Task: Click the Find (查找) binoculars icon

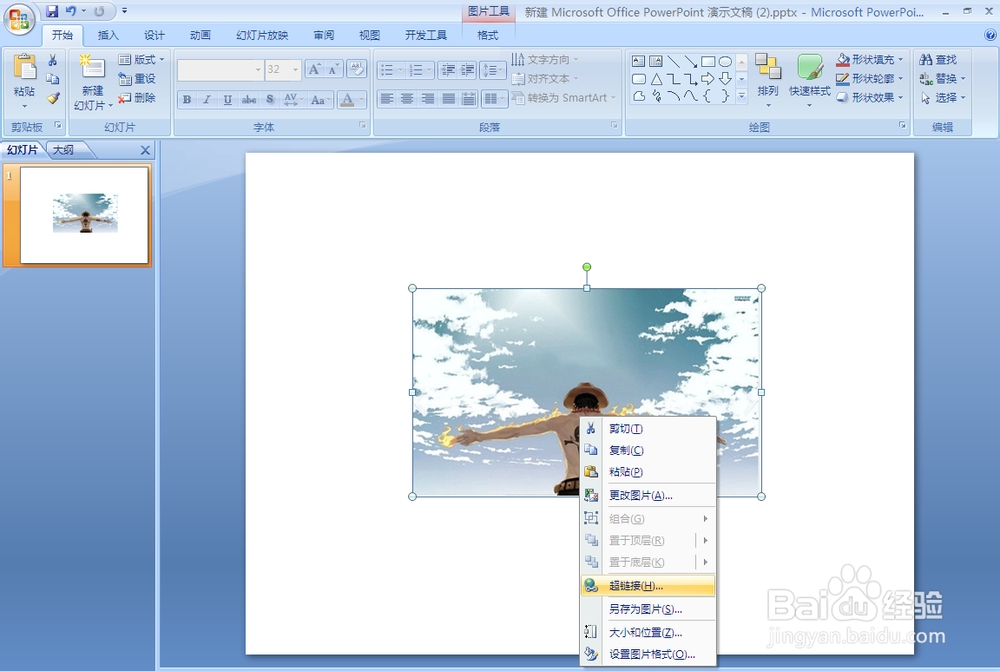Action: tap(926, 60)
